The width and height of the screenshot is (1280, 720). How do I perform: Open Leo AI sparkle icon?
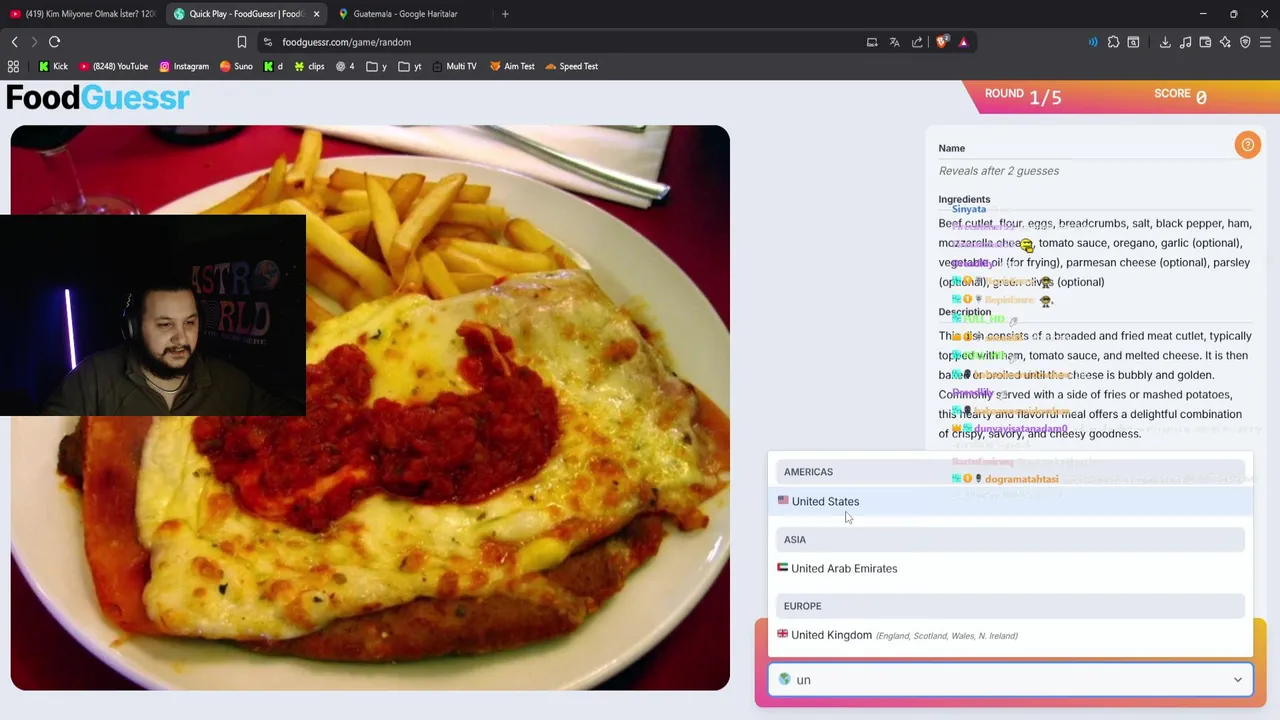[x=1225, y=42]
